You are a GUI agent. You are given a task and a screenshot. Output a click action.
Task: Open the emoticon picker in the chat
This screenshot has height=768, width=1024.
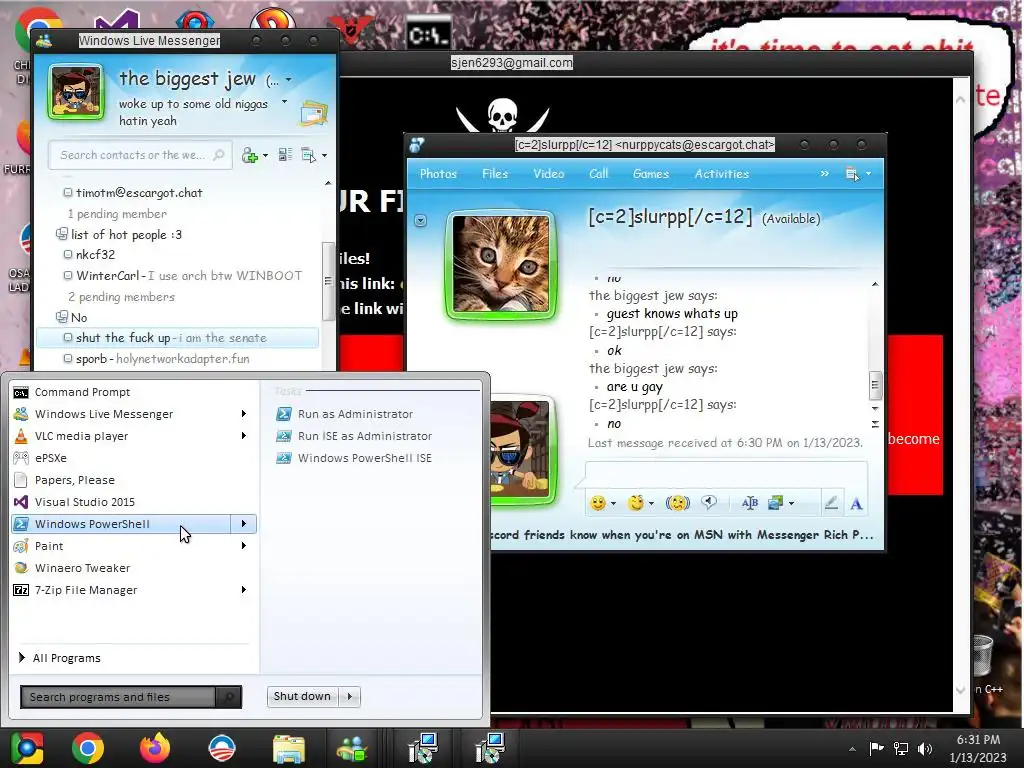(x=601, y=503)
